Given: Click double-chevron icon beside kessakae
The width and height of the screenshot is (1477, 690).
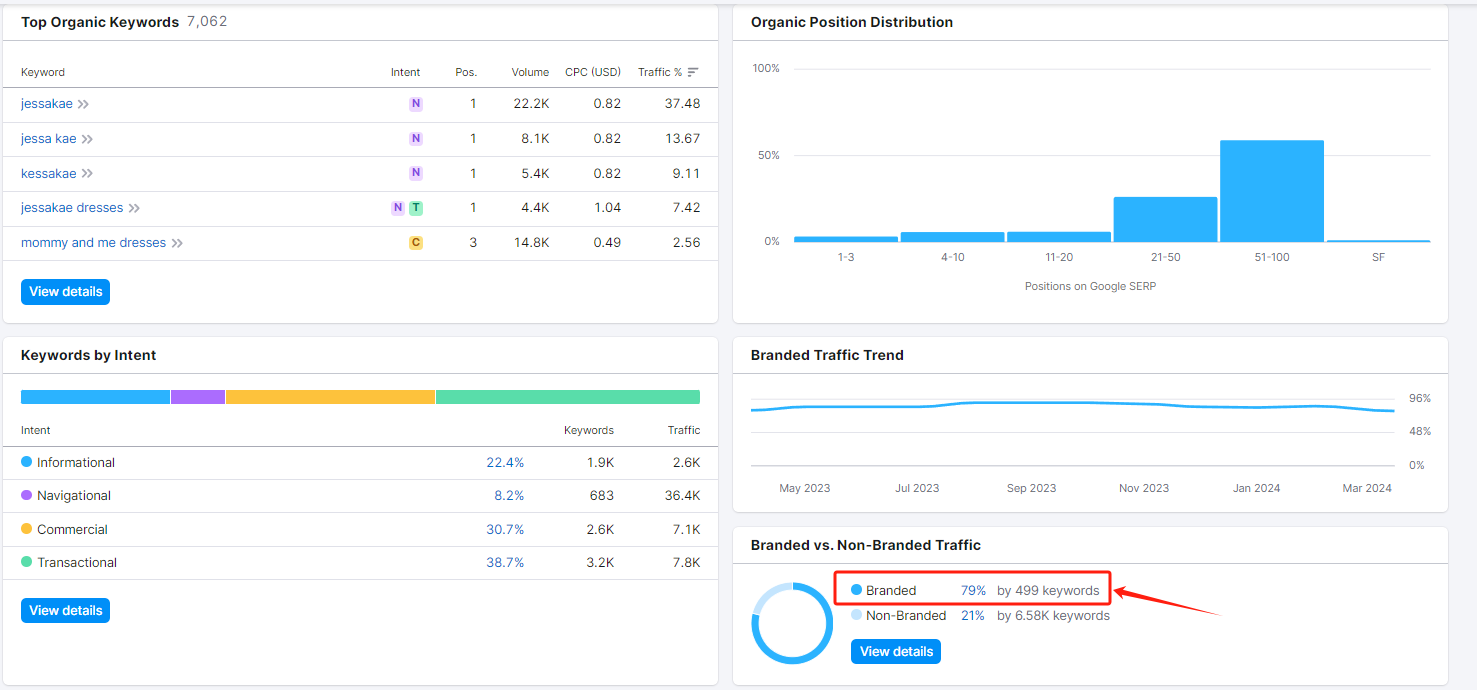Looking at the screenshot, I should click(x=88, y=174).
